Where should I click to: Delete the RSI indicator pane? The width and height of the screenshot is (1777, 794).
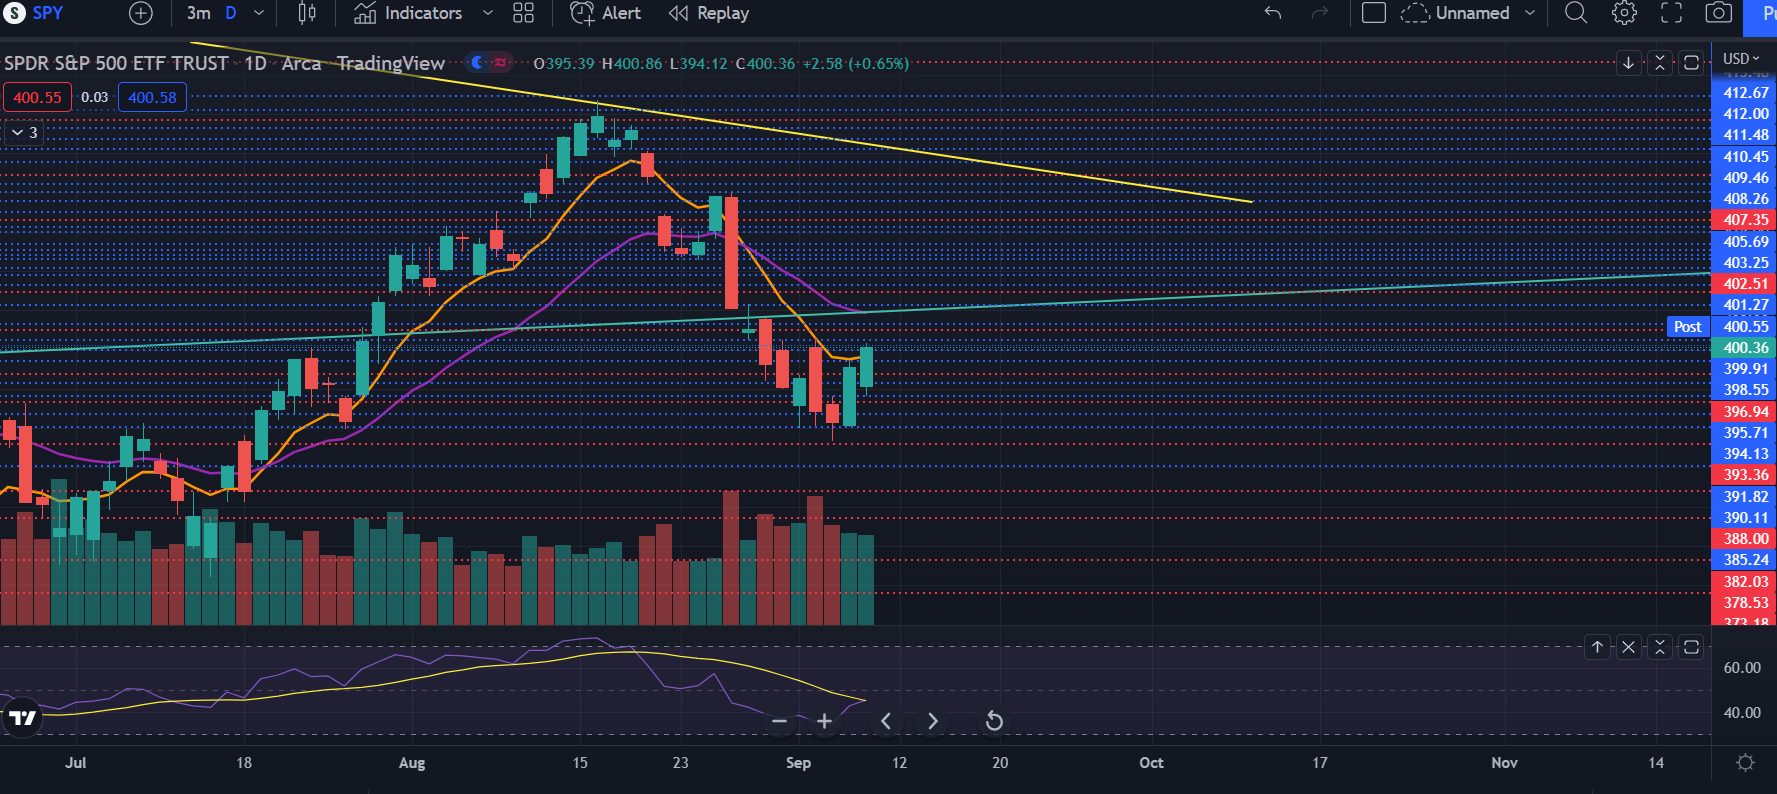pos(1628,647)
